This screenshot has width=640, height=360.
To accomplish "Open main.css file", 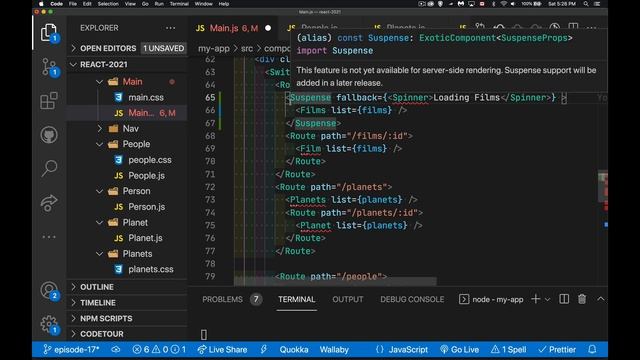I will [x=146, y=98].
